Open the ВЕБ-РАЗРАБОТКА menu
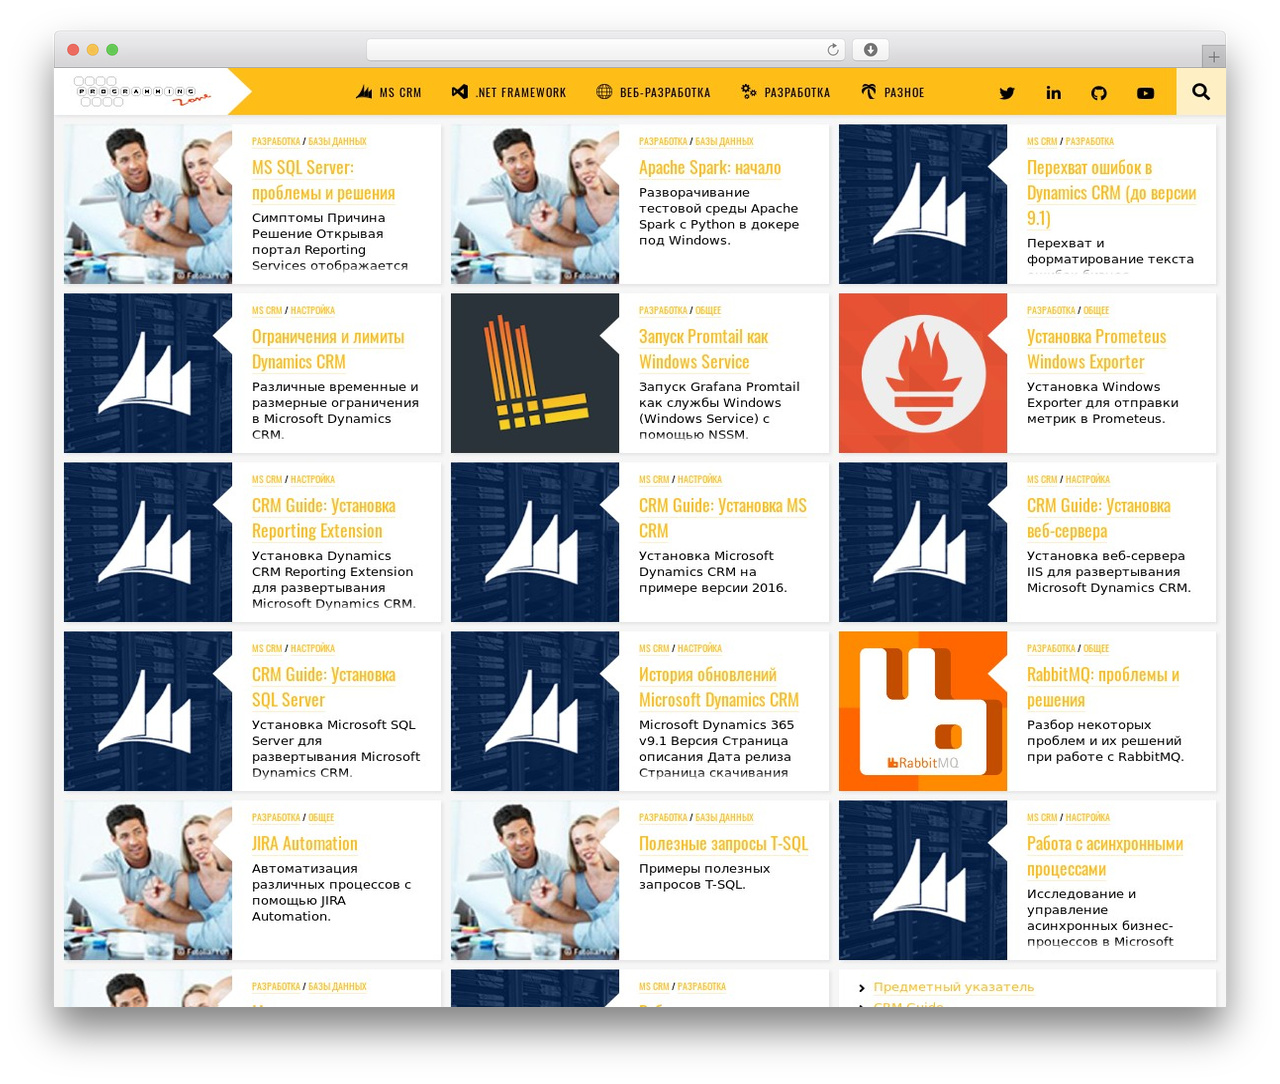The image size is (1280, 1084). click(653, 92)
